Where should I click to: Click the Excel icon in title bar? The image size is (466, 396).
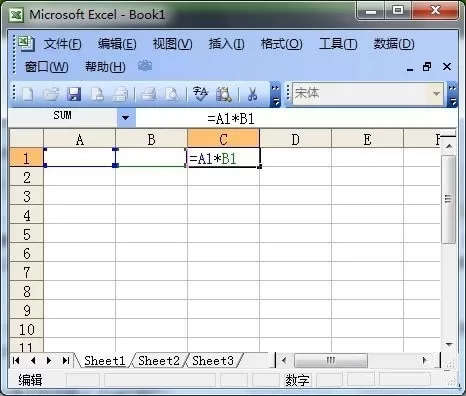click(16, 15)
